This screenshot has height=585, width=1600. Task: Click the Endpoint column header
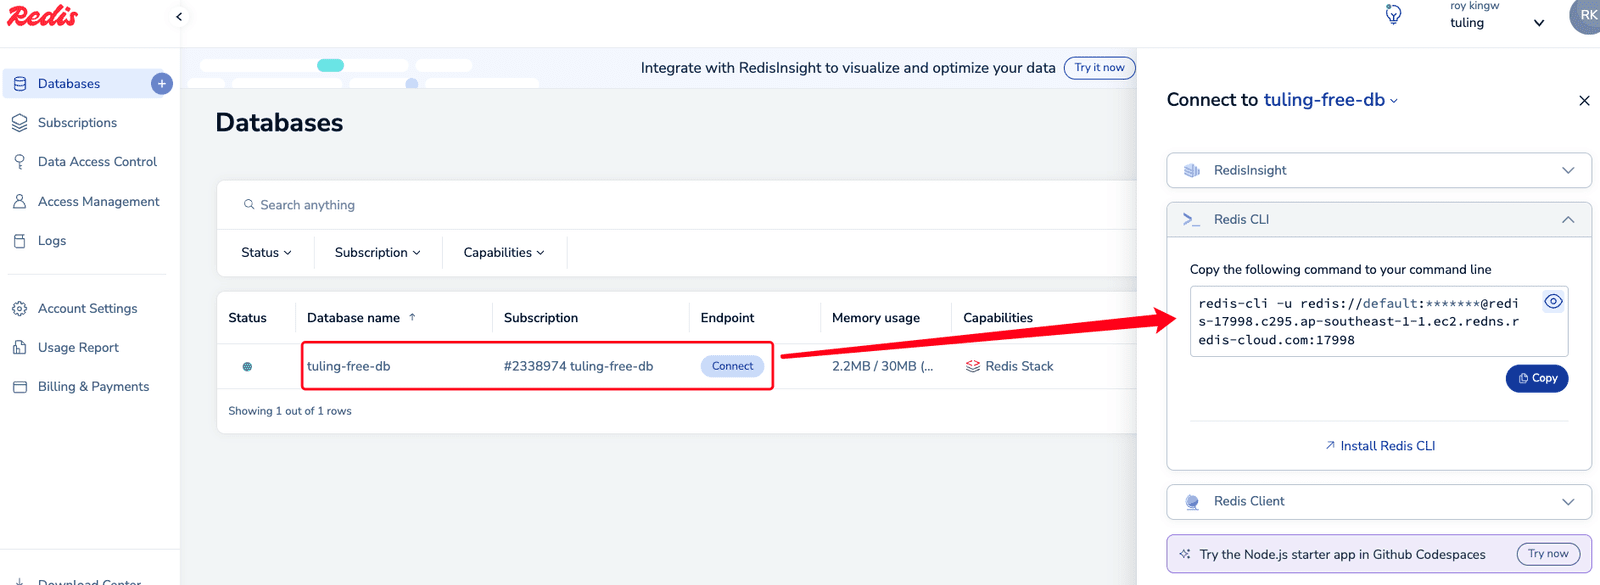click(x=727, y=318)
